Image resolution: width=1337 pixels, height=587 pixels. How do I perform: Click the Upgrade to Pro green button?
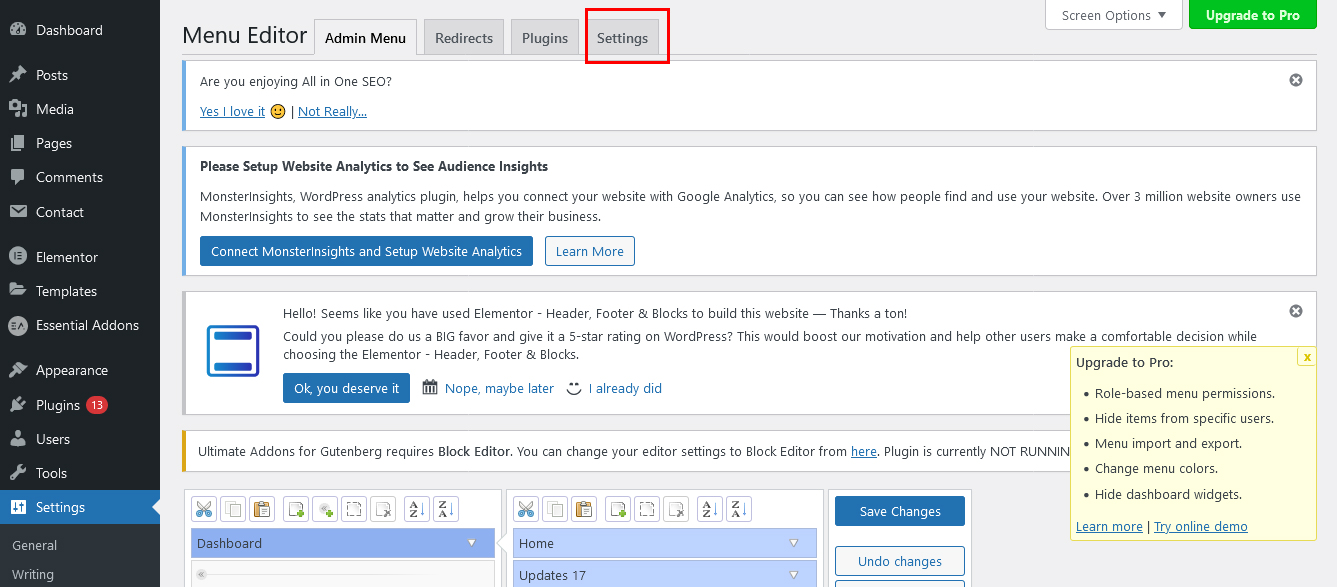(x=1253, y=15)
